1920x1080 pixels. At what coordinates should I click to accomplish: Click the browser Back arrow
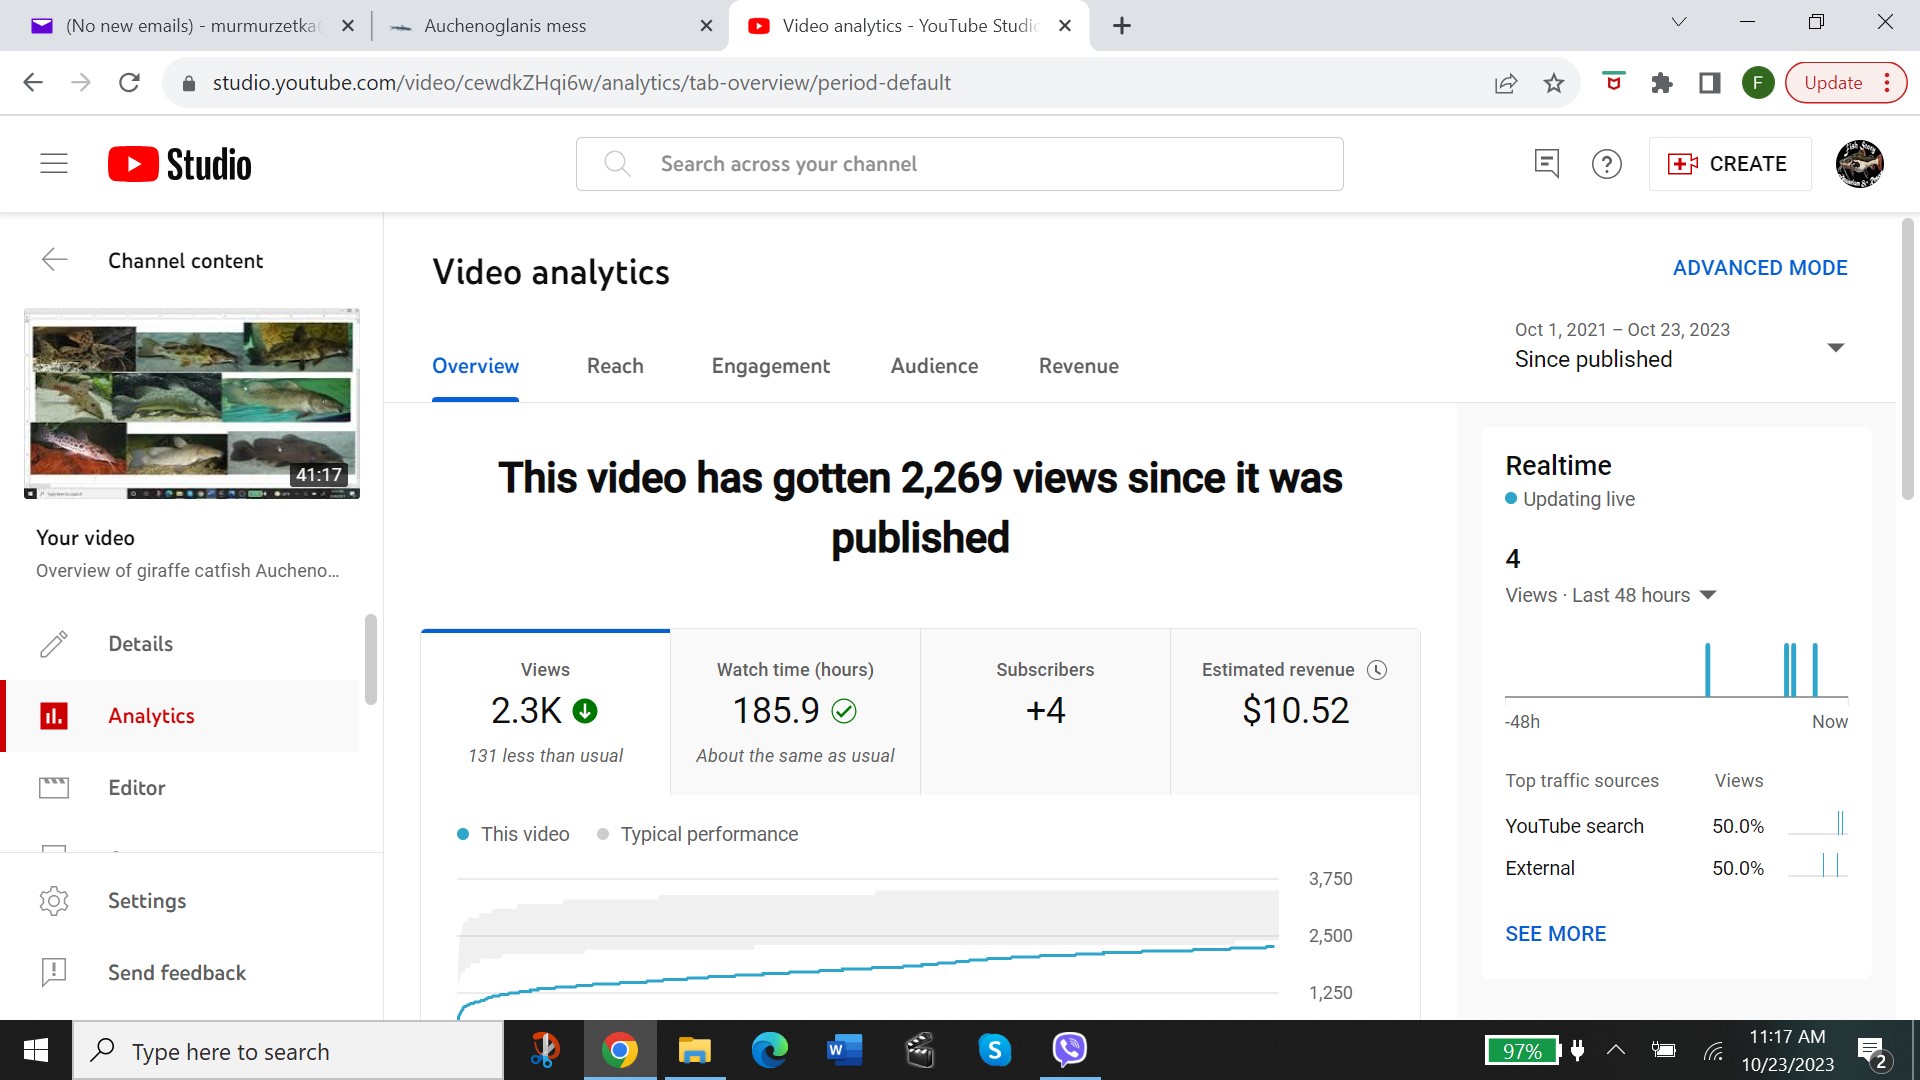point(33,83)
